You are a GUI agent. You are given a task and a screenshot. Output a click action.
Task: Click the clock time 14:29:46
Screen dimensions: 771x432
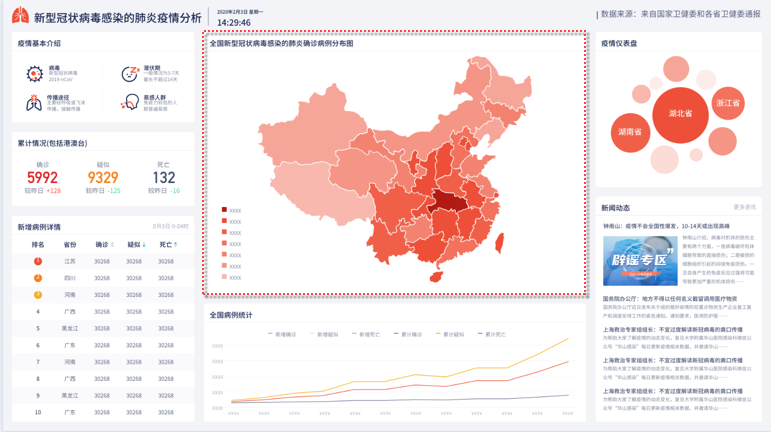234,23
